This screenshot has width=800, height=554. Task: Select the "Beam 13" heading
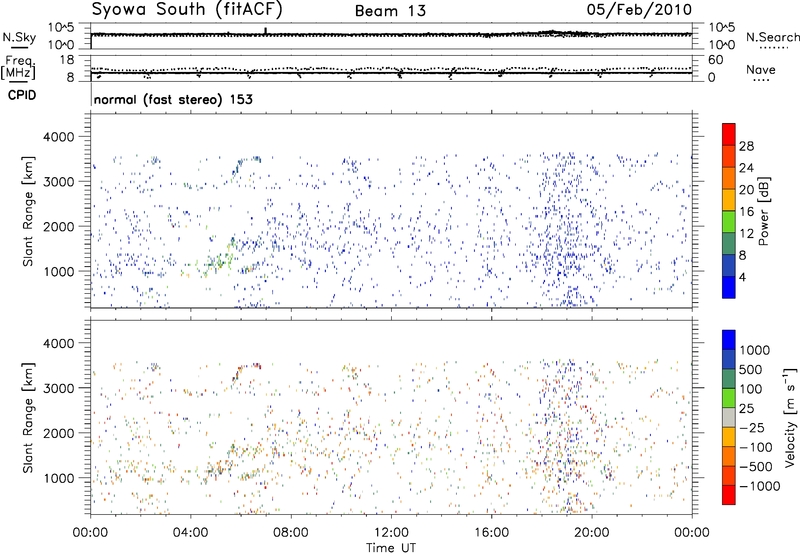[390, 11]
